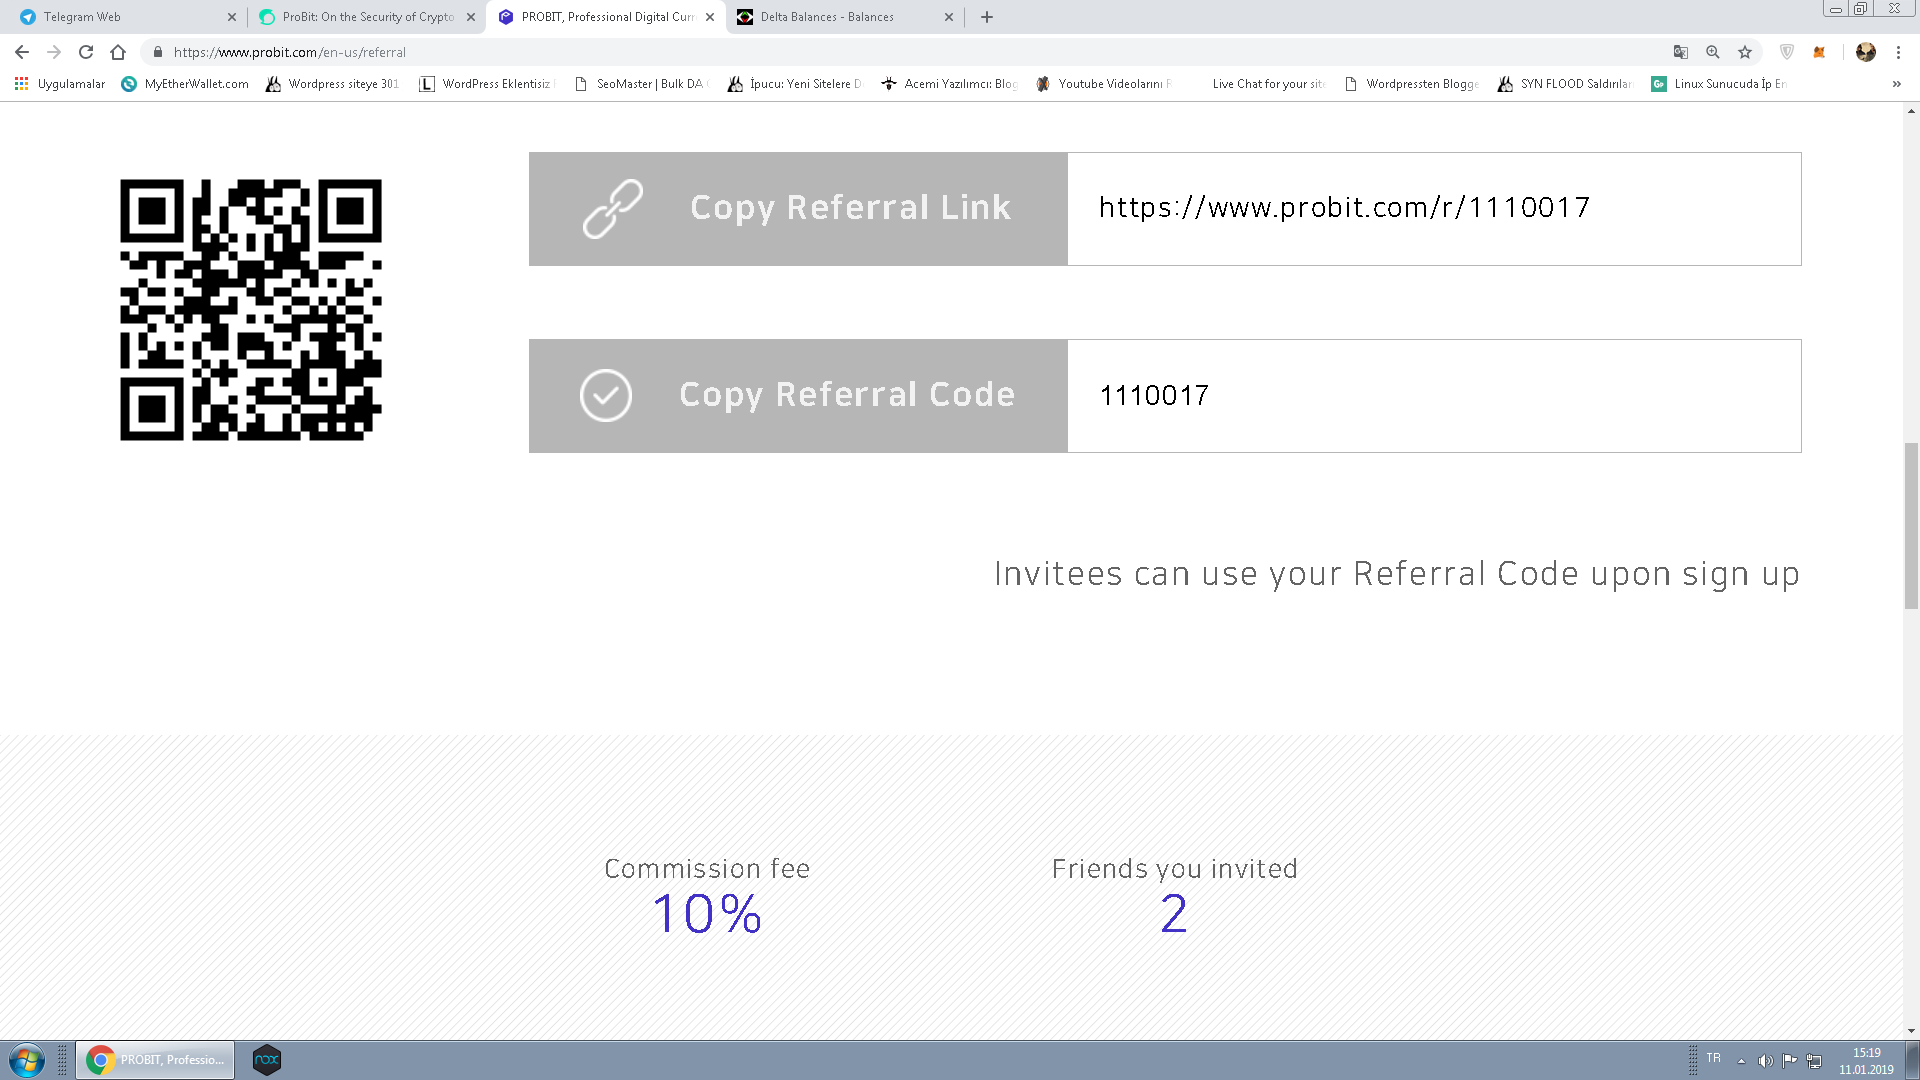The height and width of the screenshot is (1080, 1920).
Task: Open the Nox app in taskbar
Action: [267, 1060]
